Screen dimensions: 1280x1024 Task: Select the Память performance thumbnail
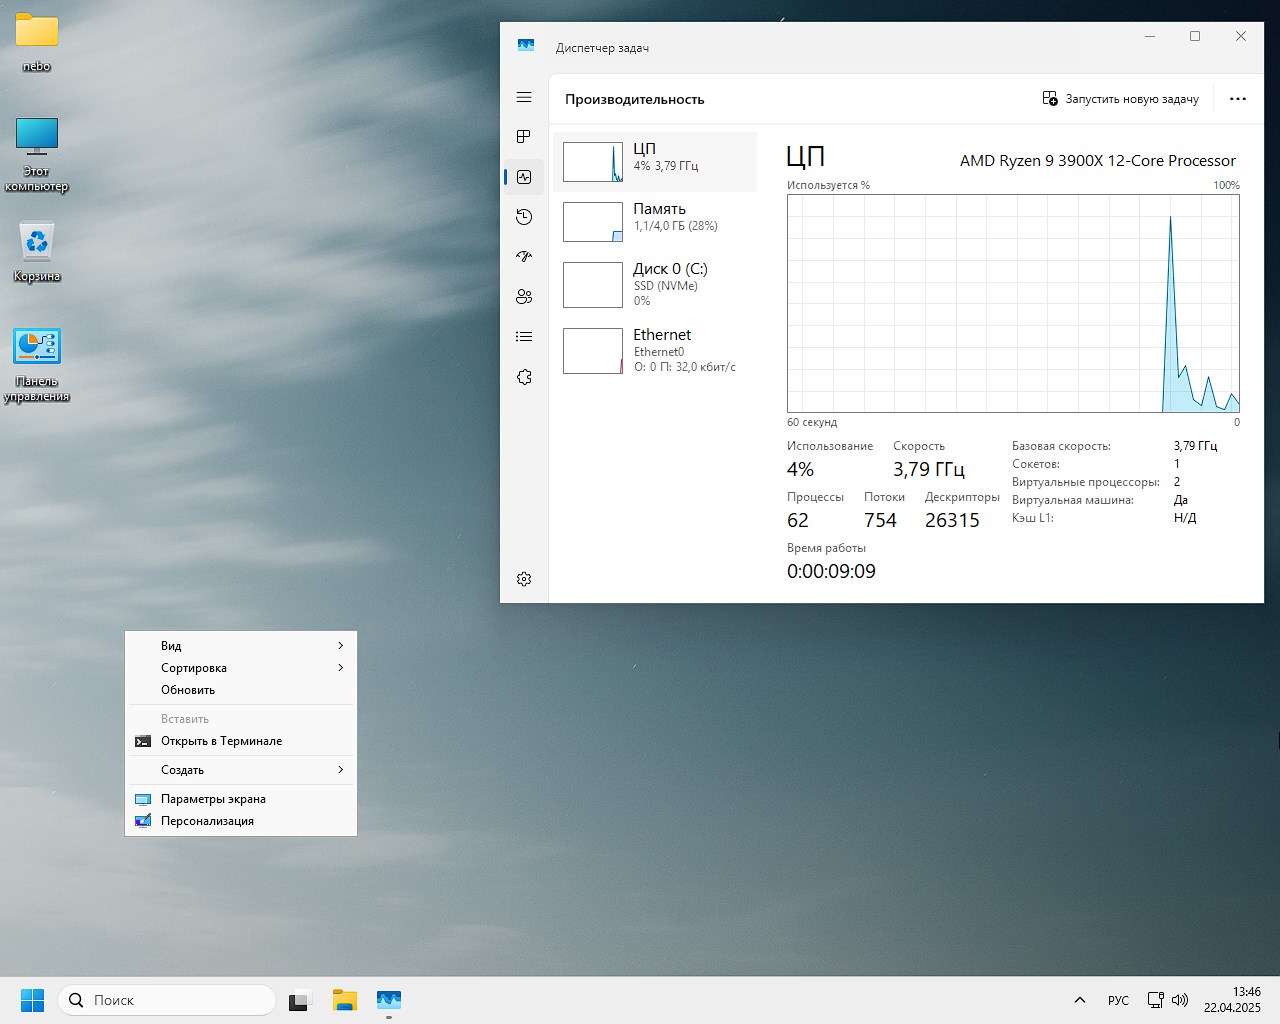[655, 222]
